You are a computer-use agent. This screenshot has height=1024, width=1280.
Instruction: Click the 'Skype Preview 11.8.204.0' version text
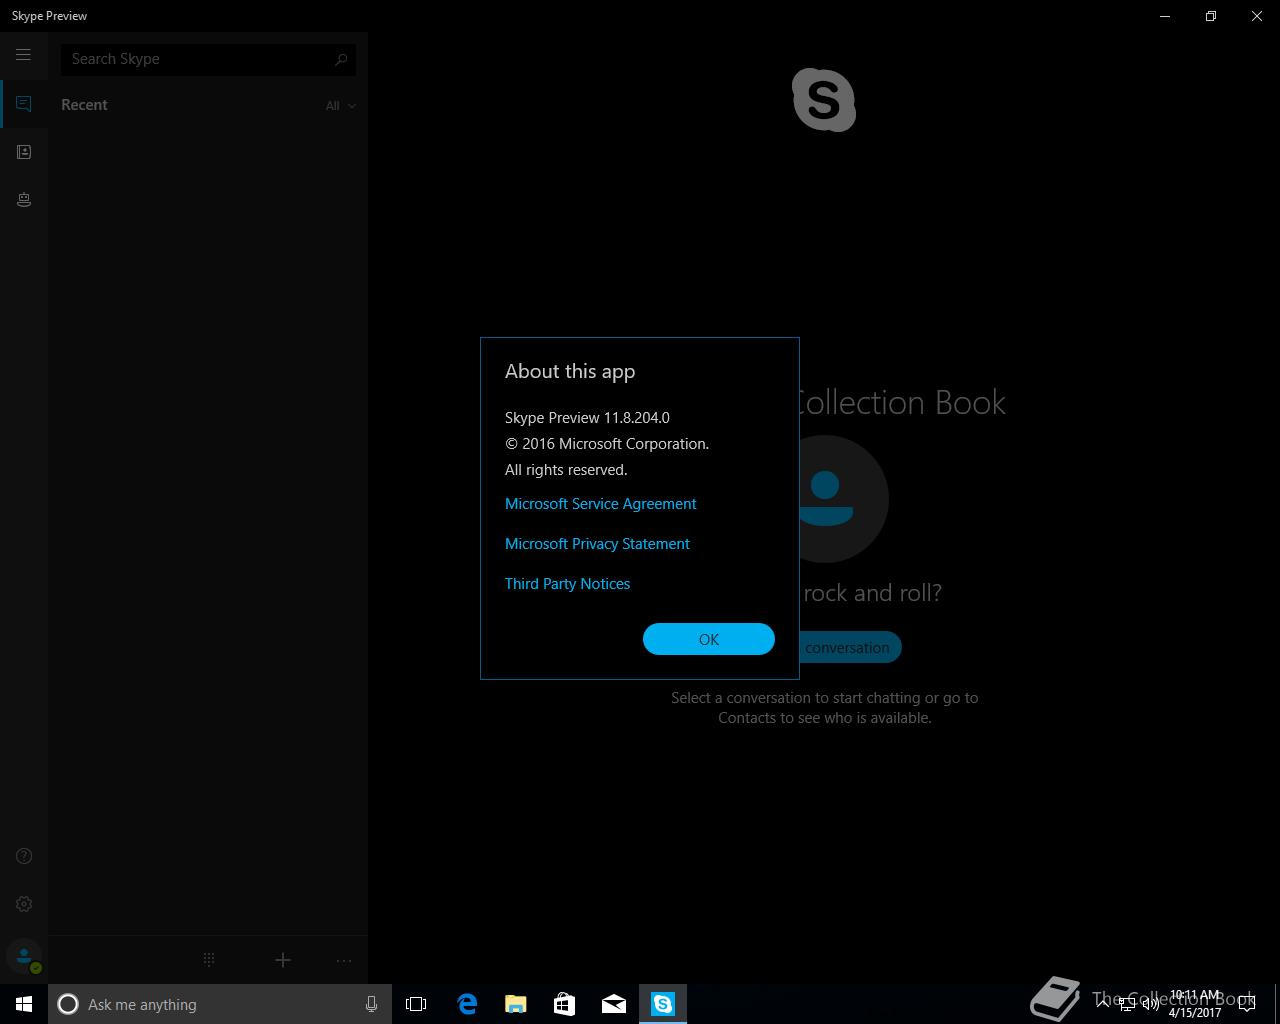(587, 418)
